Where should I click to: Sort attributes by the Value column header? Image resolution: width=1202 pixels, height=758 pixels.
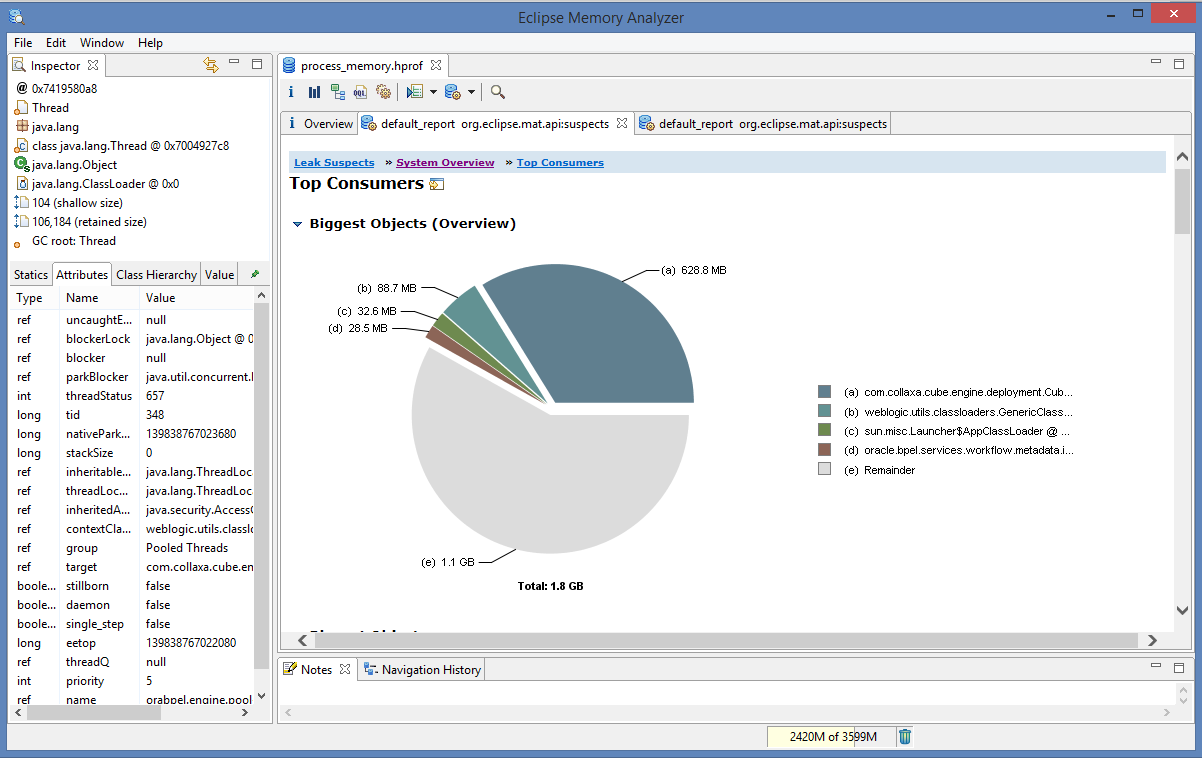(x=198, y=298)
